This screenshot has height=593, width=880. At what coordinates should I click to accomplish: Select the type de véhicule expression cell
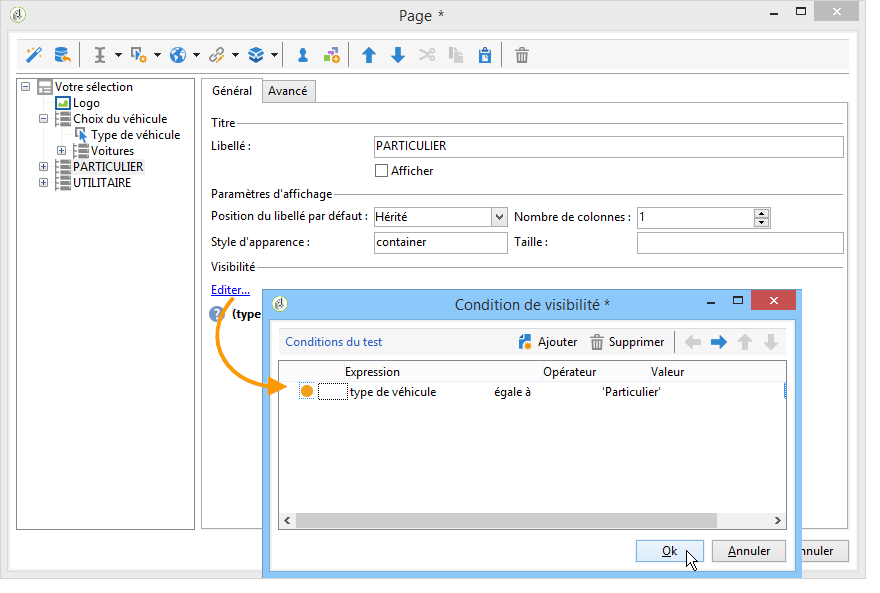pyautogui.click(x=393, y=392)
